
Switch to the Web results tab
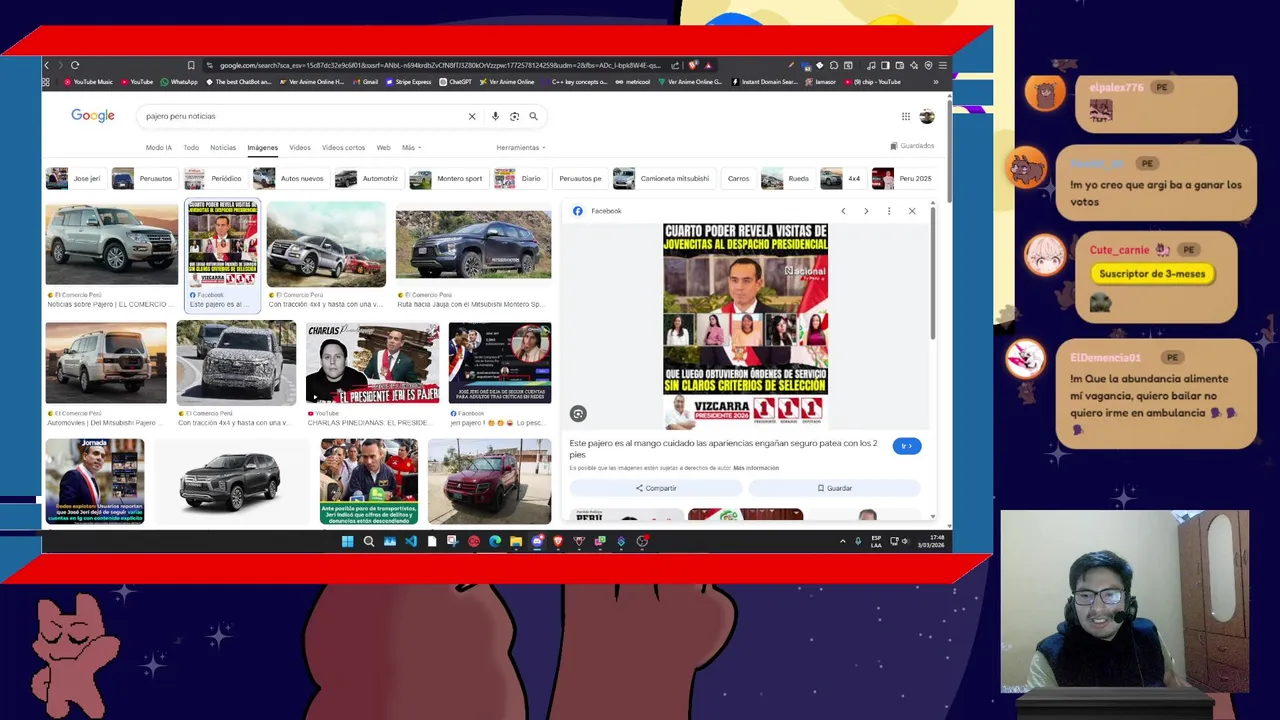[x=383, y=147]
